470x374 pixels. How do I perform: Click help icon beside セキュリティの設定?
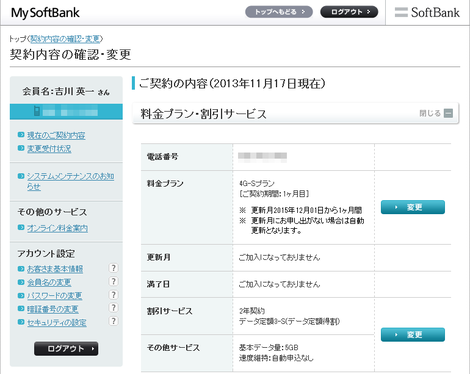tap(113, 321)
